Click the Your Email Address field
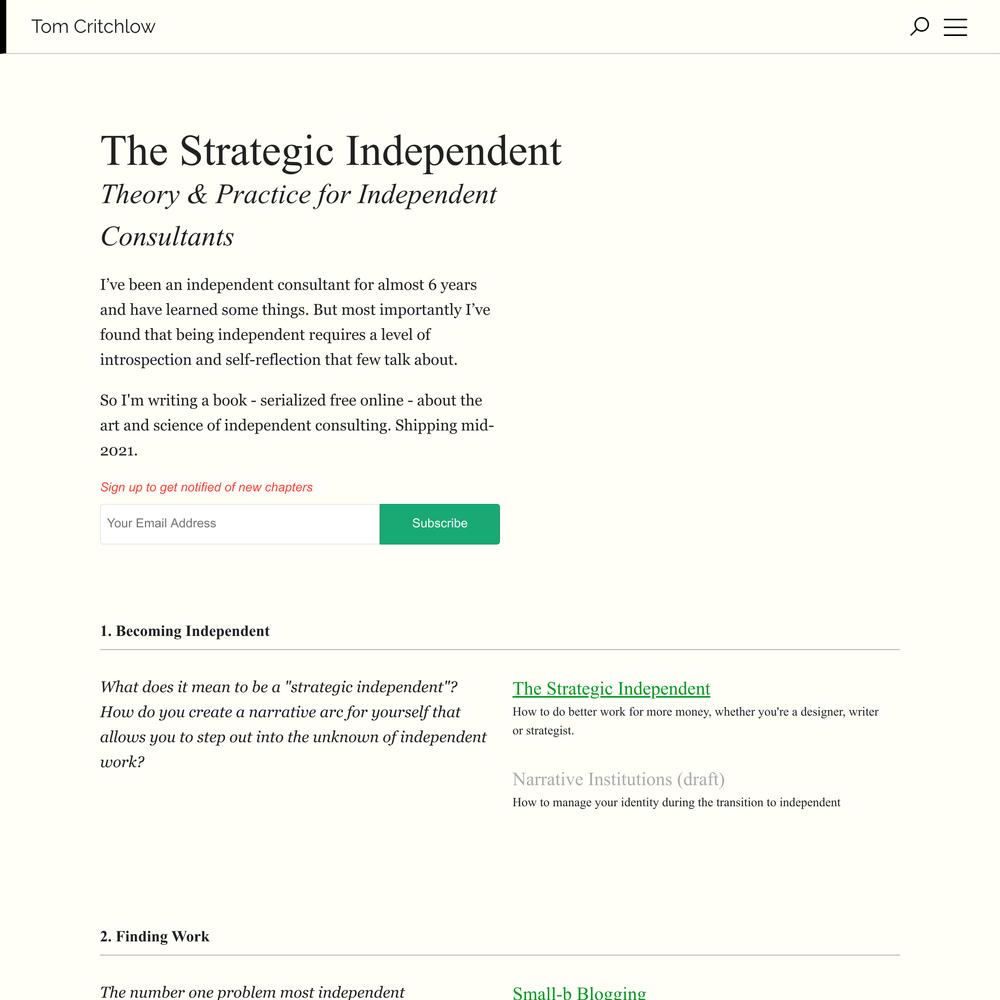This screenshot has width=1000, height=1000. (x=240, y=524)
